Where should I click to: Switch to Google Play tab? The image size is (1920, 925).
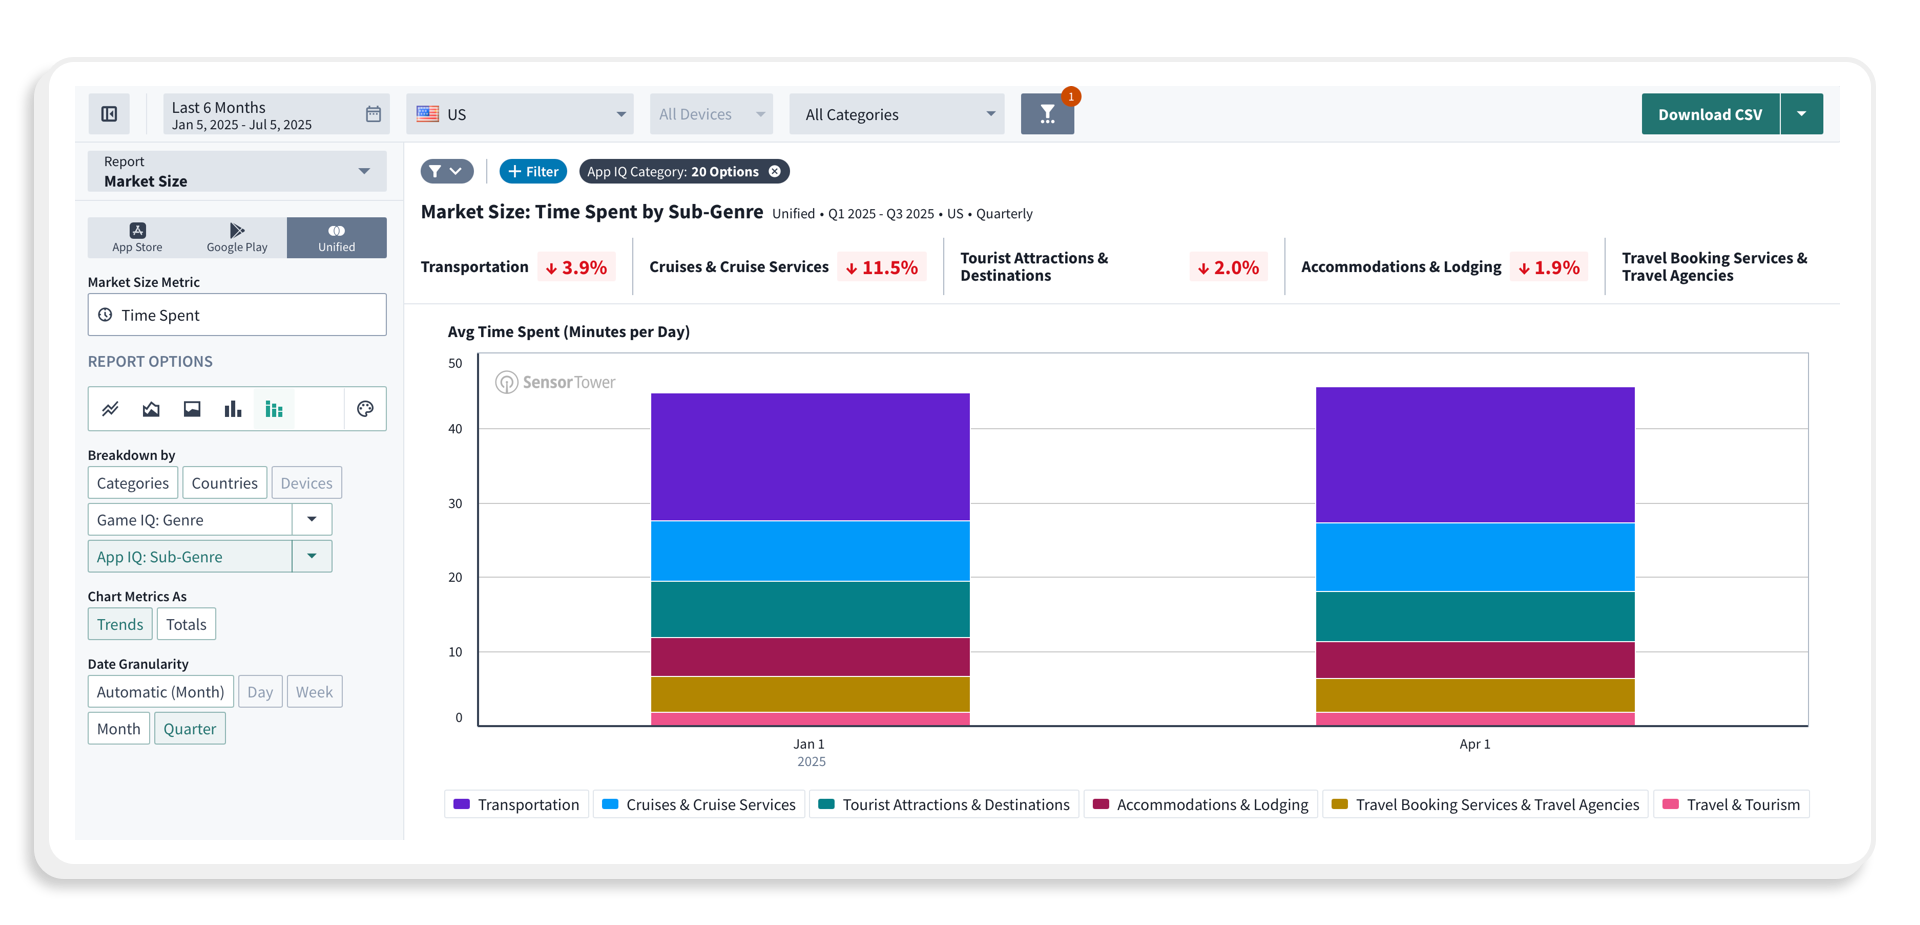237,238
